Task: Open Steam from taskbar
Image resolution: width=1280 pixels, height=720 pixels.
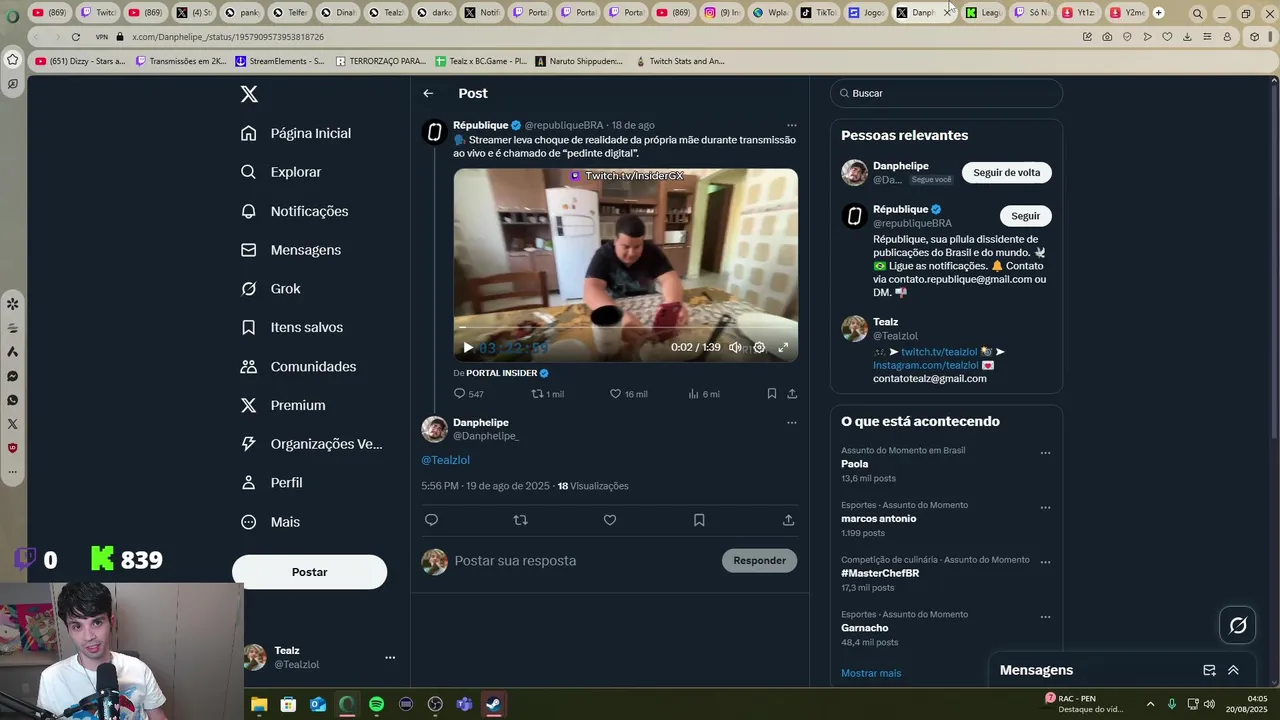Action: tap(493, 704)
